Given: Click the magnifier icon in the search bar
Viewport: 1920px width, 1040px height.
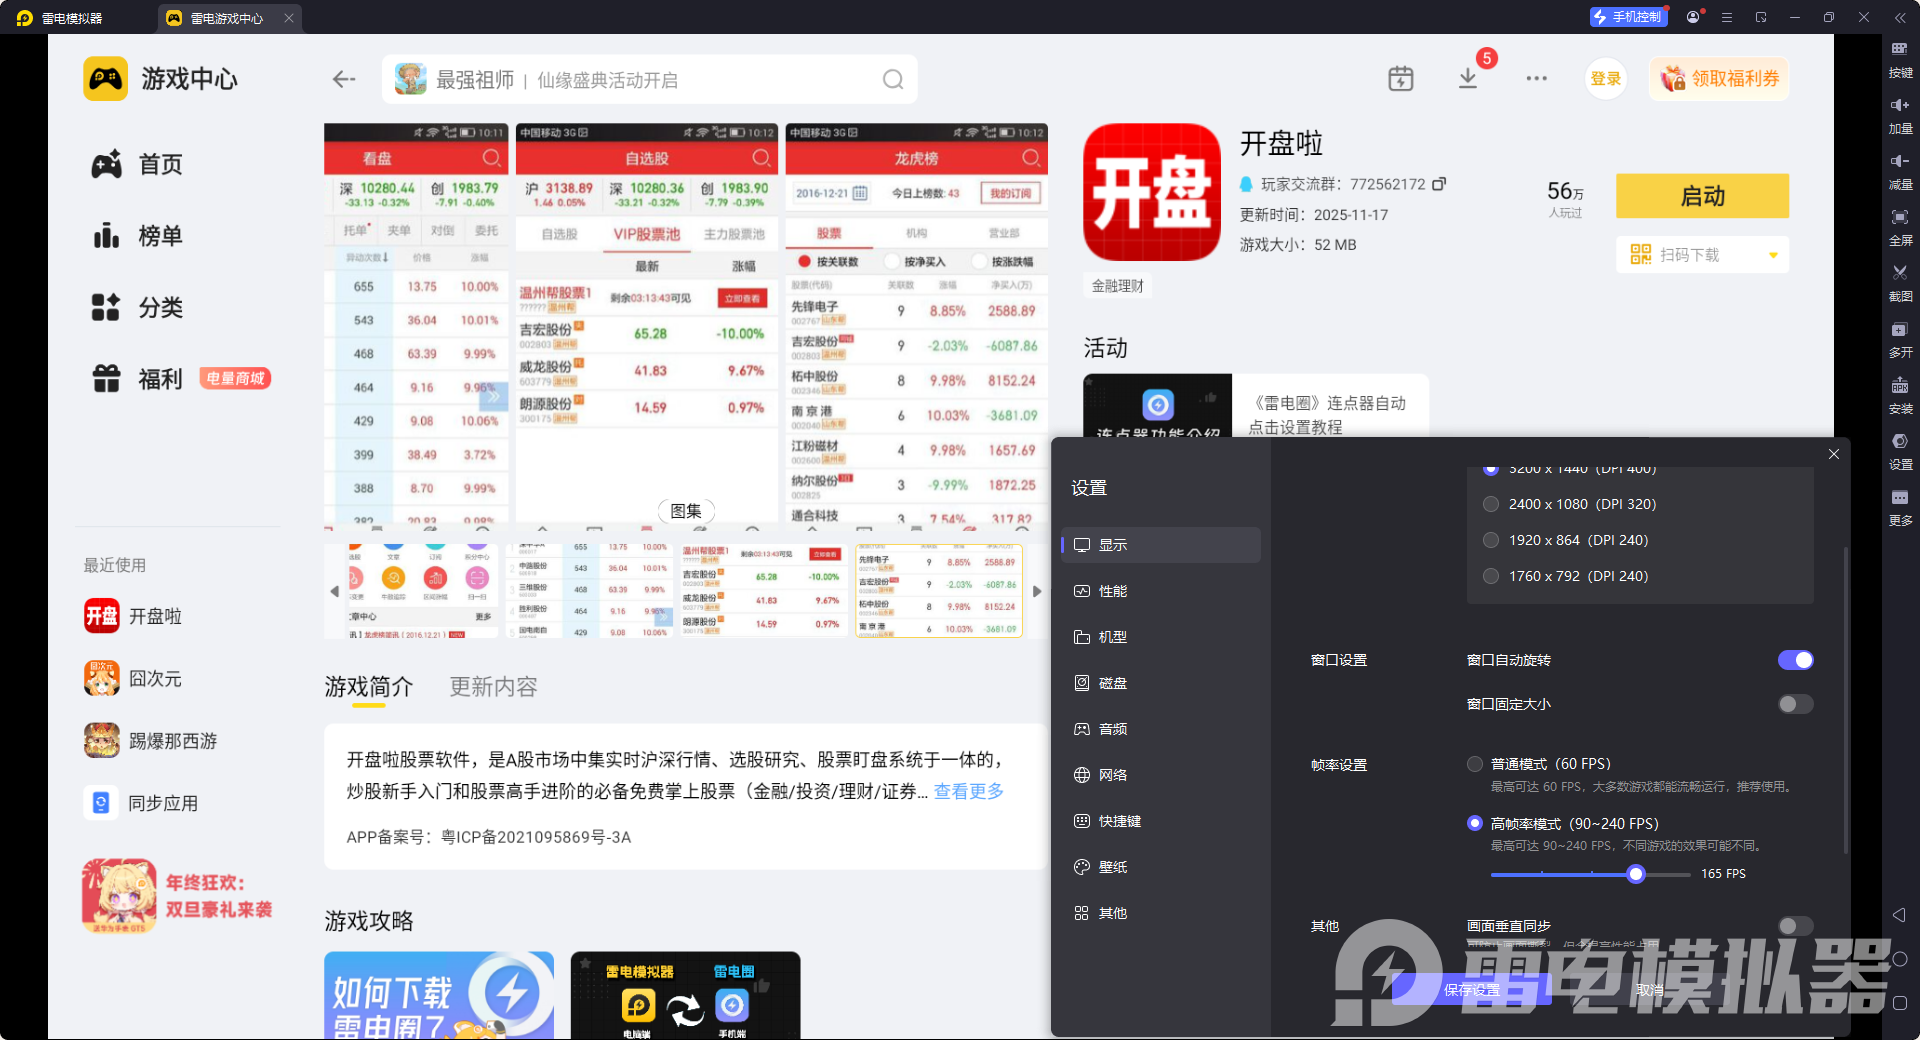Looking at the screenshot, I should [893, 79].
